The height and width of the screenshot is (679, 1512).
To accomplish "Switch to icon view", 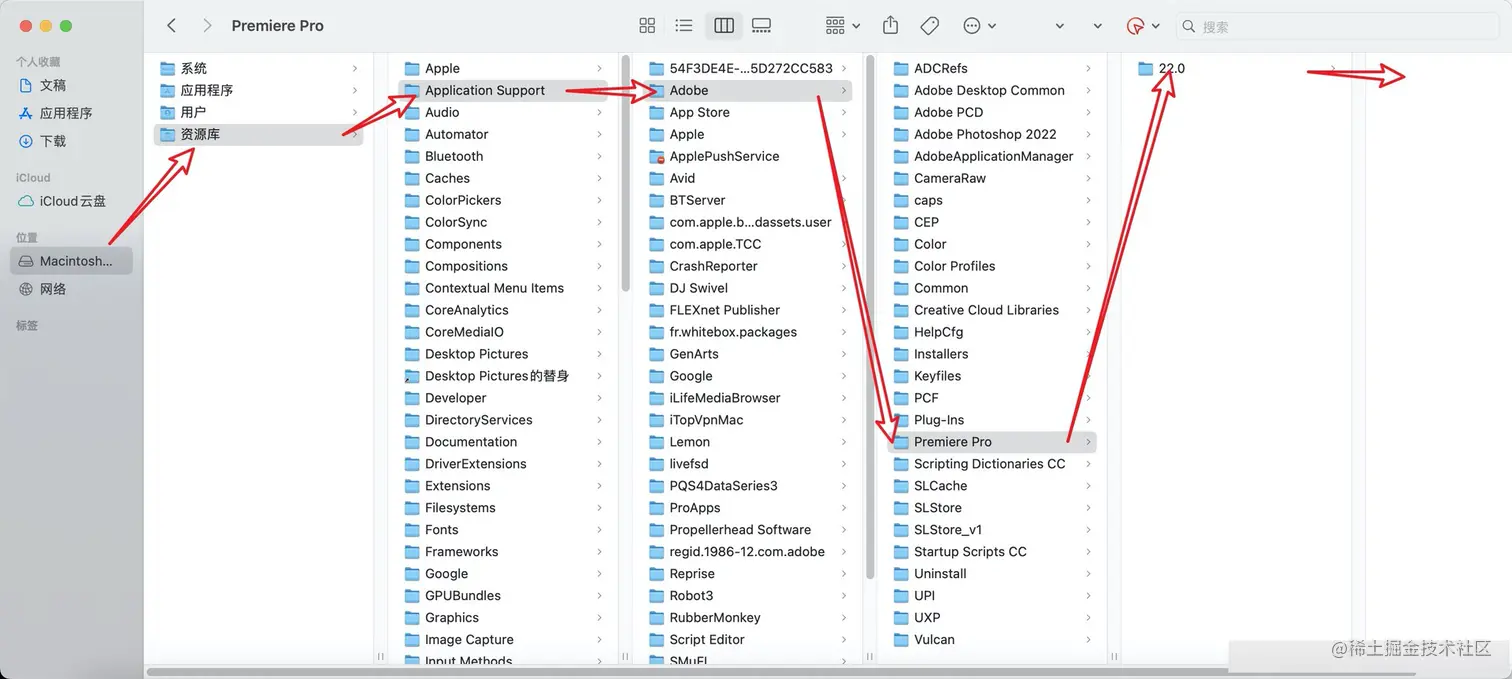I will pos(647,26).
